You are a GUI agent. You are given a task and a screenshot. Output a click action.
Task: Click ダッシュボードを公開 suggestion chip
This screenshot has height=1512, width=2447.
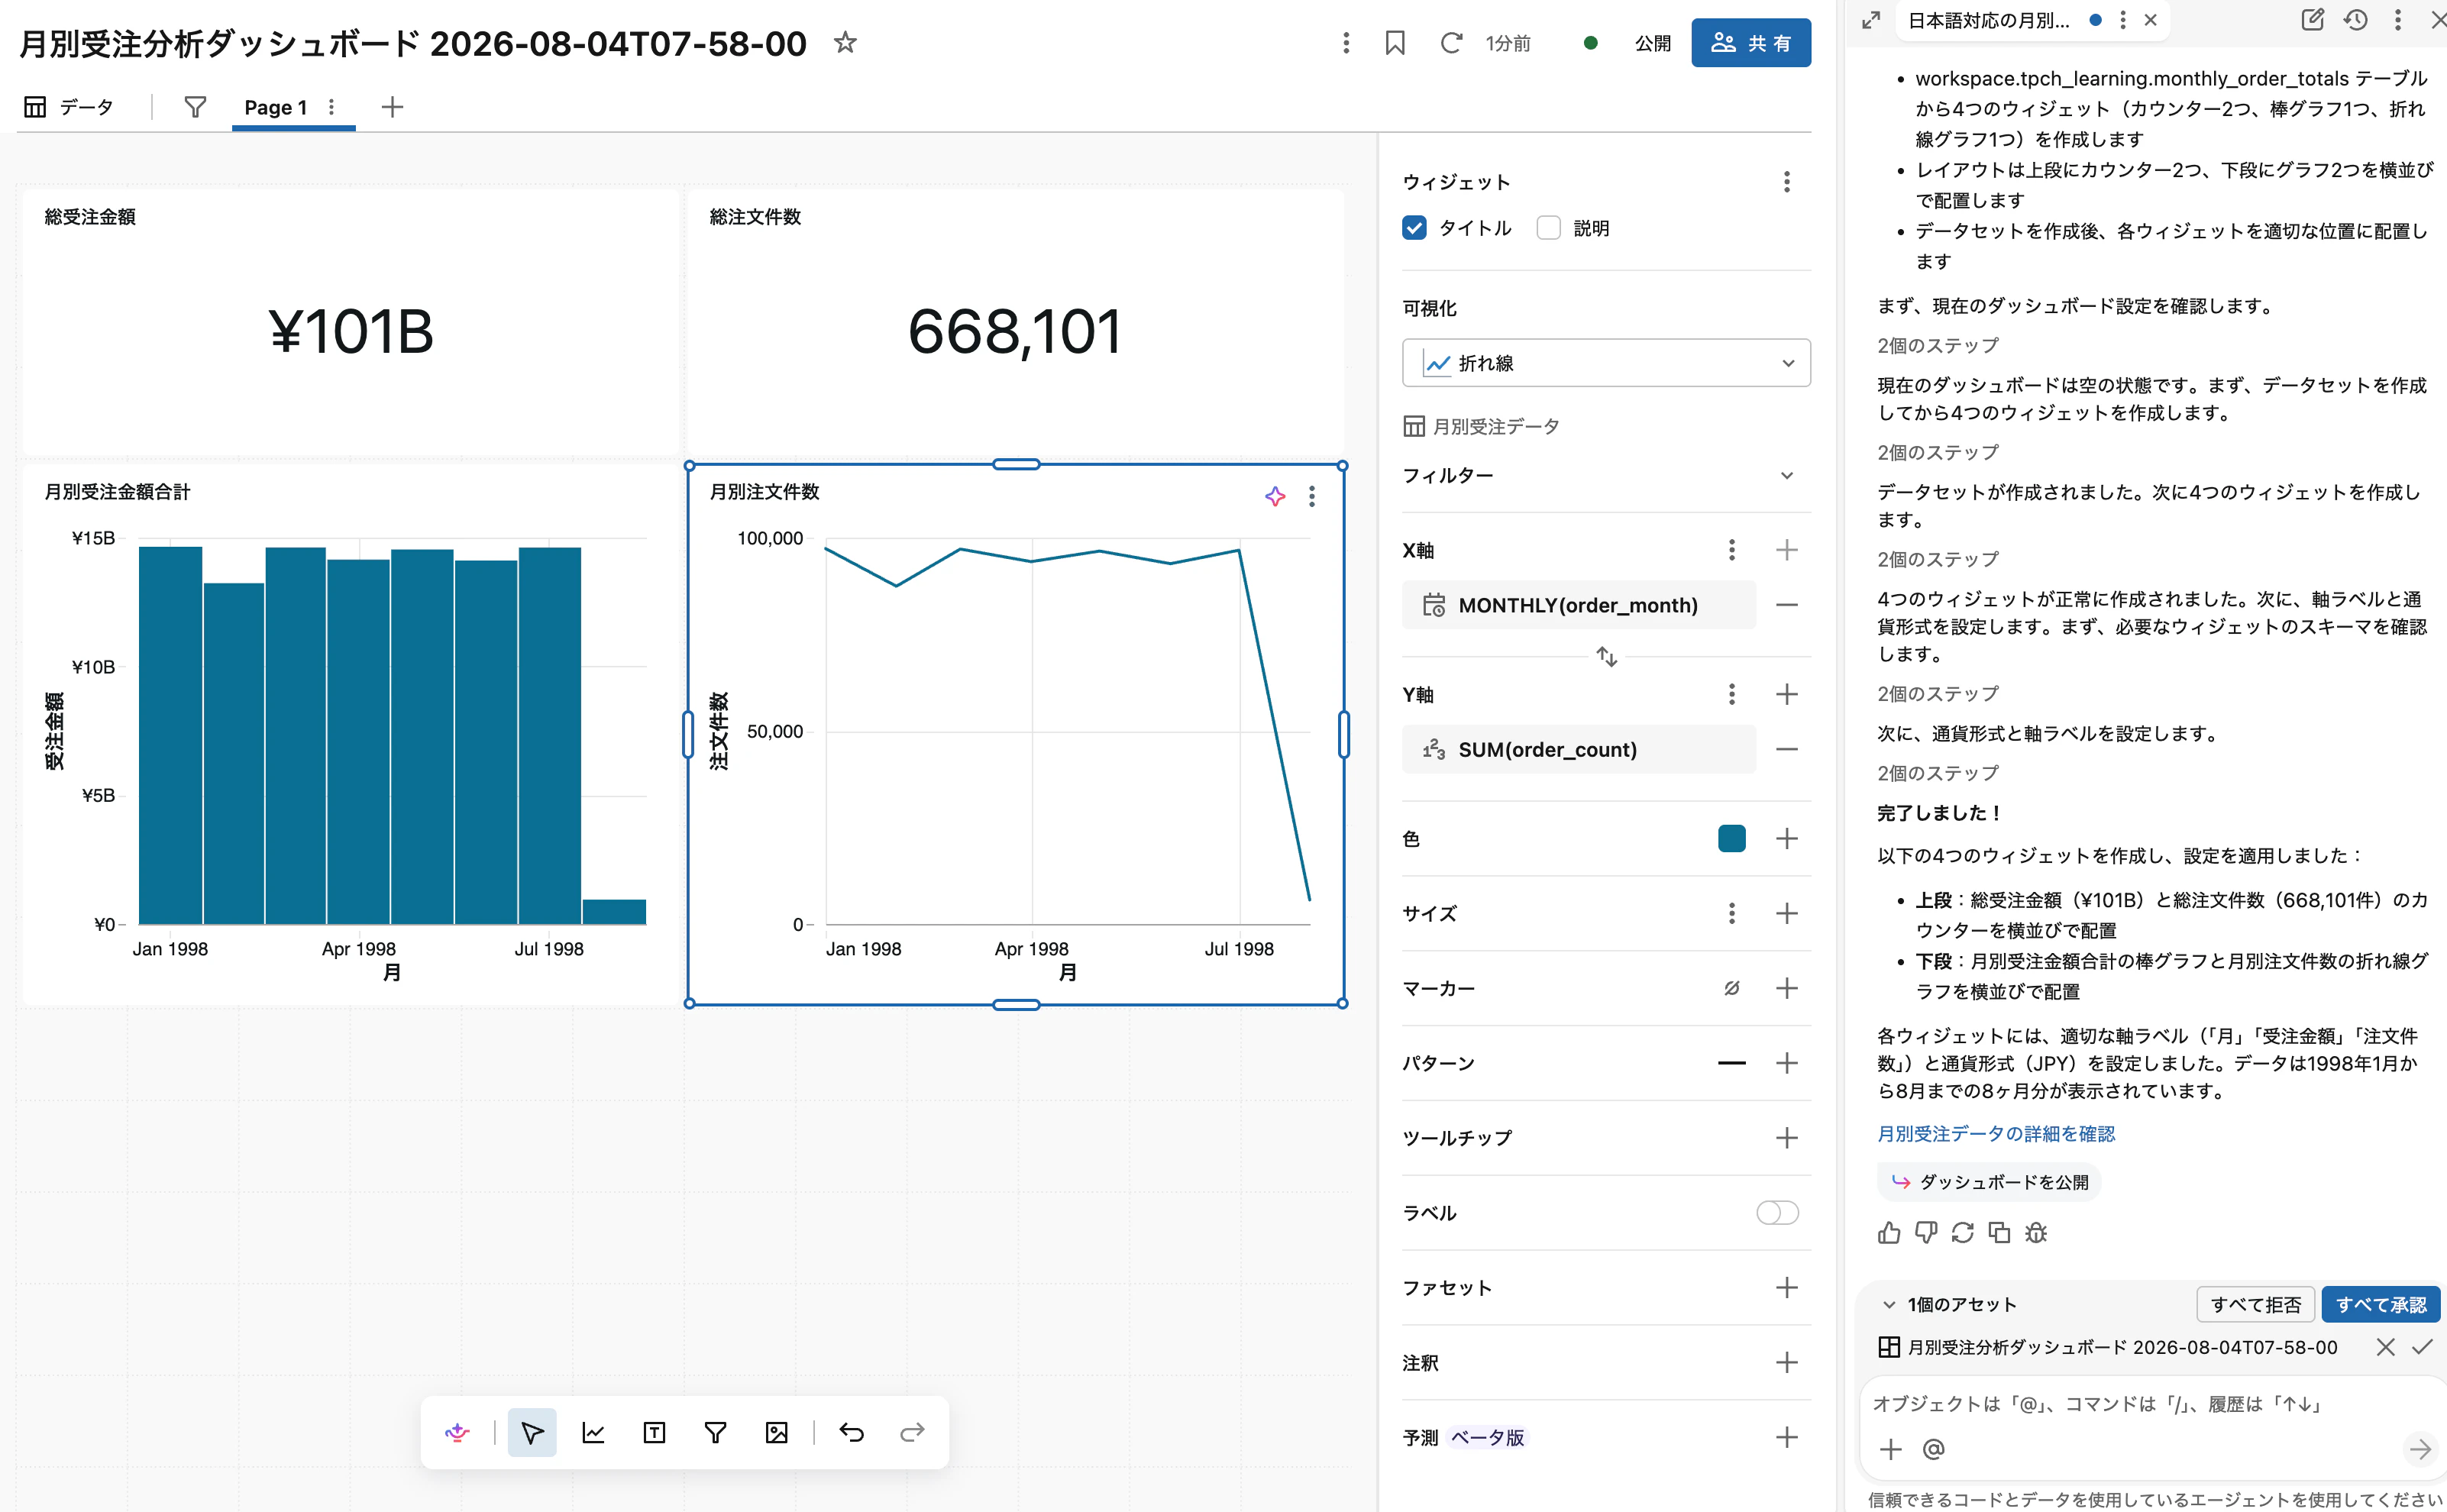point(1989,1182)
